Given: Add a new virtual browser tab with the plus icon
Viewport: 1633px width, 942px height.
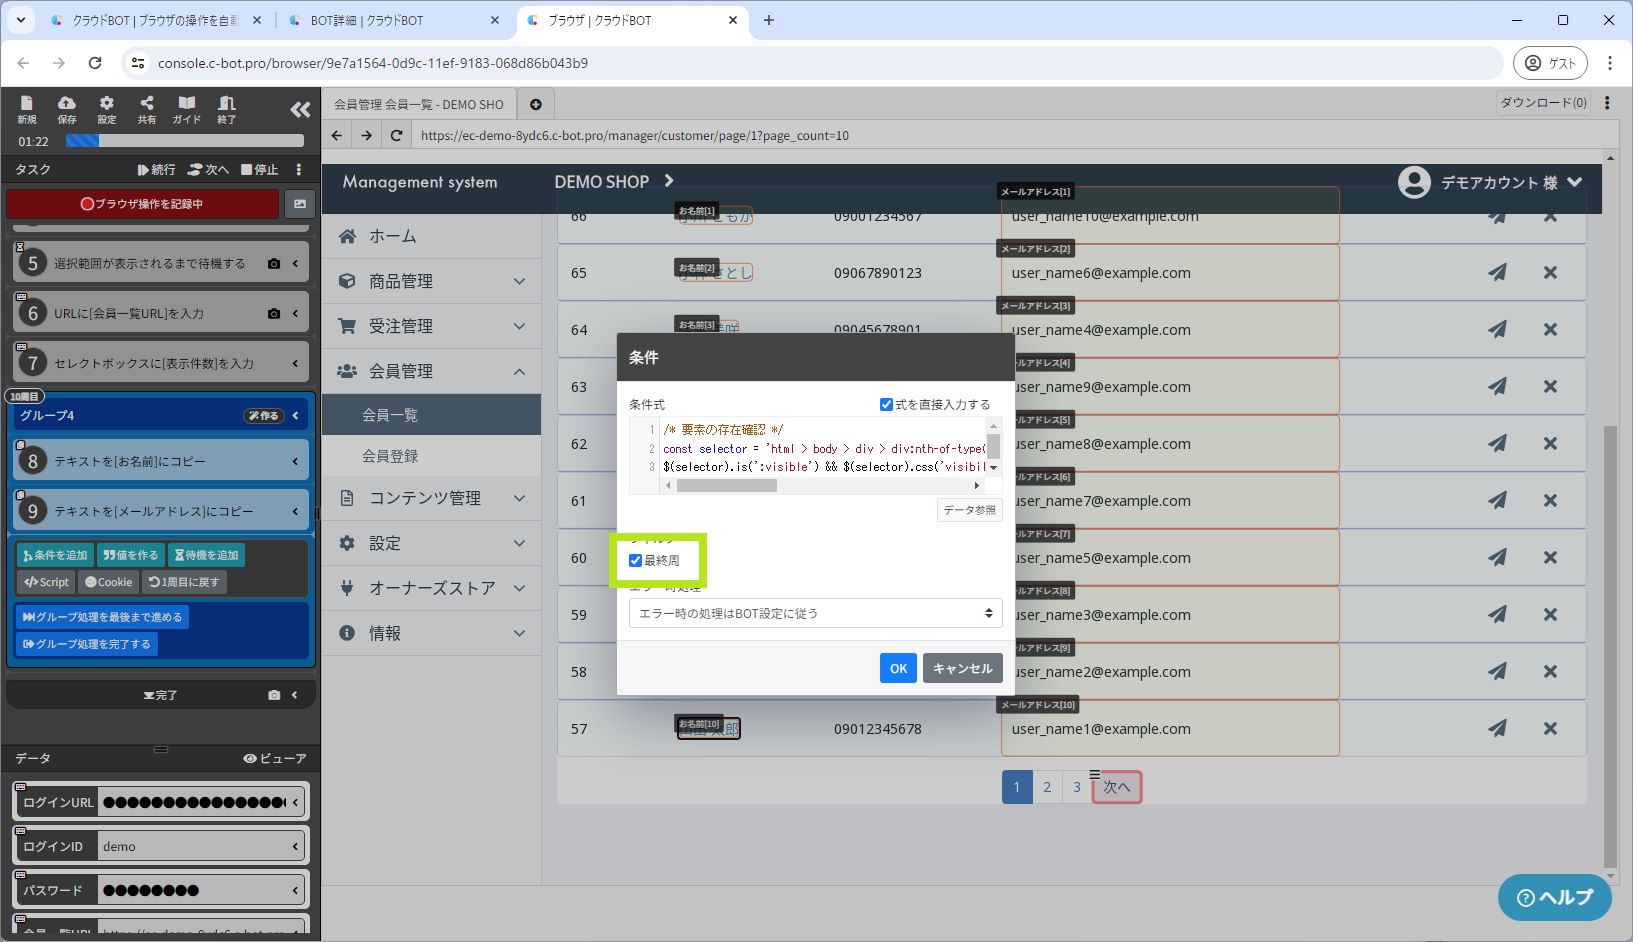Looking at the screenshot, I should click(536, 104).
